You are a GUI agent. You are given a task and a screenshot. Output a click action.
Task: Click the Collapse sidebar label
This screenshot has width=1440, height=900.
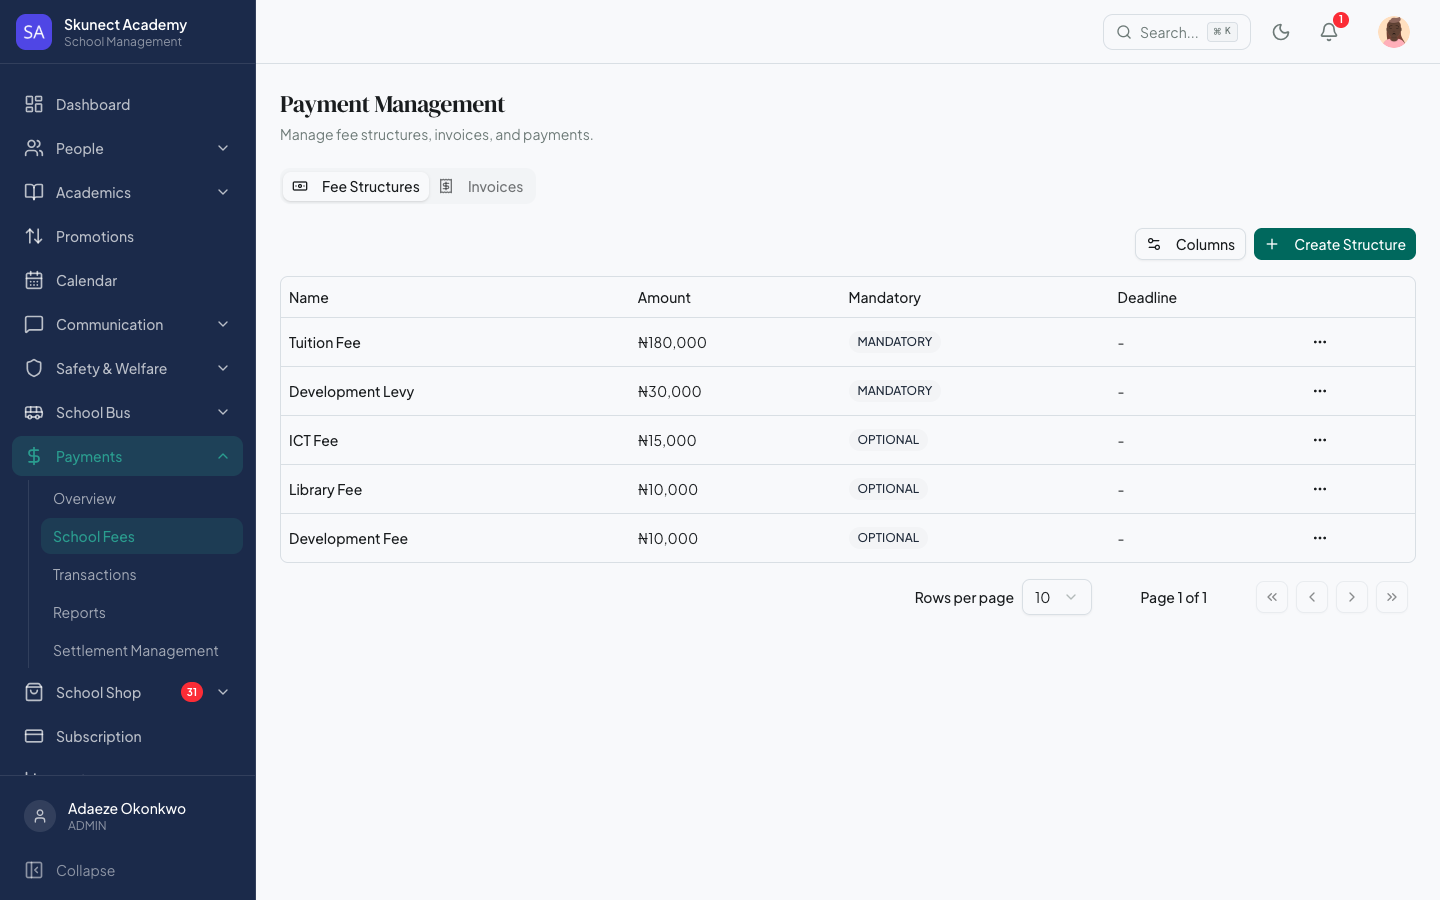[85, 870]
